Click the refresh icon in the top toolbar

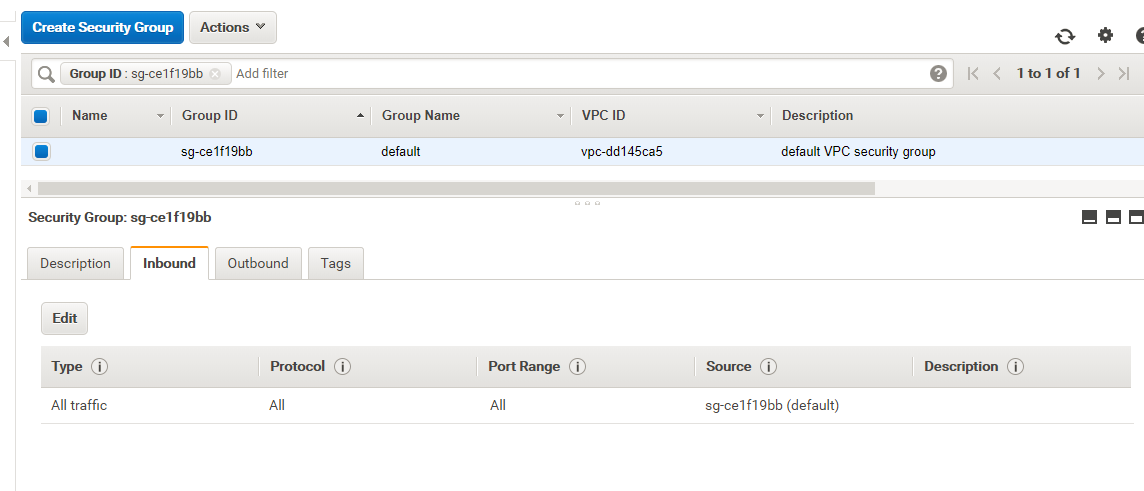[x=1065, y=36]
